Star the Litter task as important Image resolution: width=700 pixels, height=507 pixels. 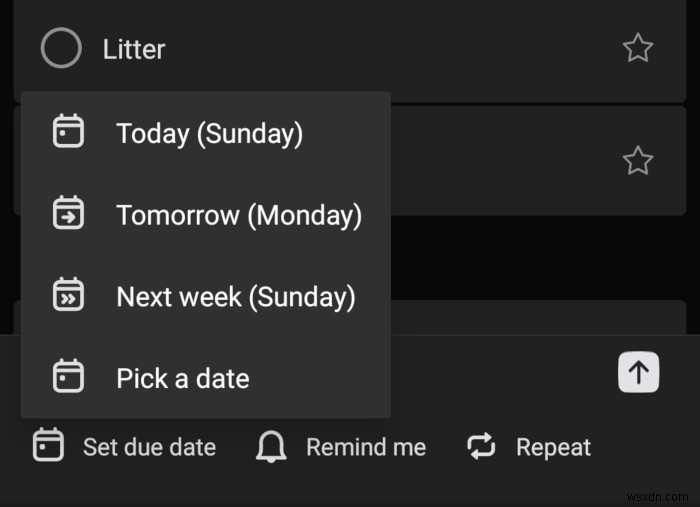[638, 48]
